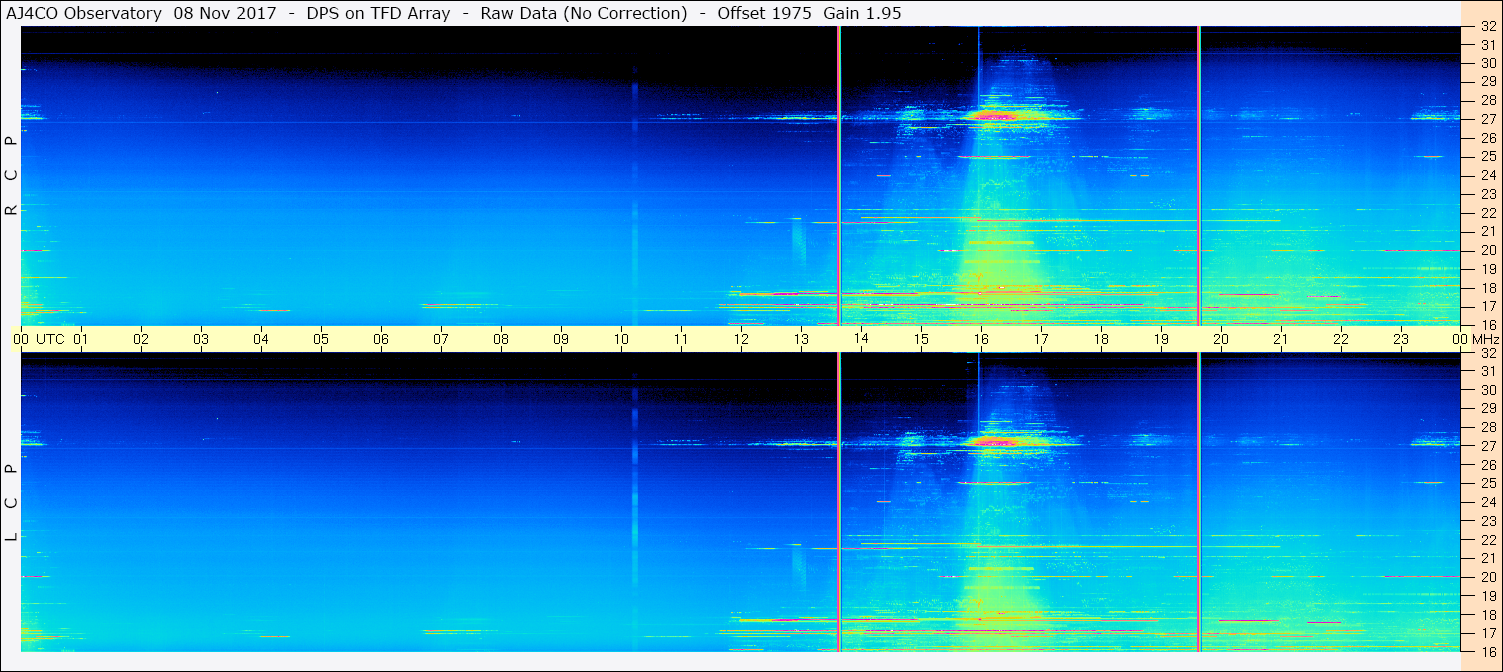The height and width of the screenshot is (672, 1503).
Task: Click '16' on the LCP frequency scale
Action: 1487,651
